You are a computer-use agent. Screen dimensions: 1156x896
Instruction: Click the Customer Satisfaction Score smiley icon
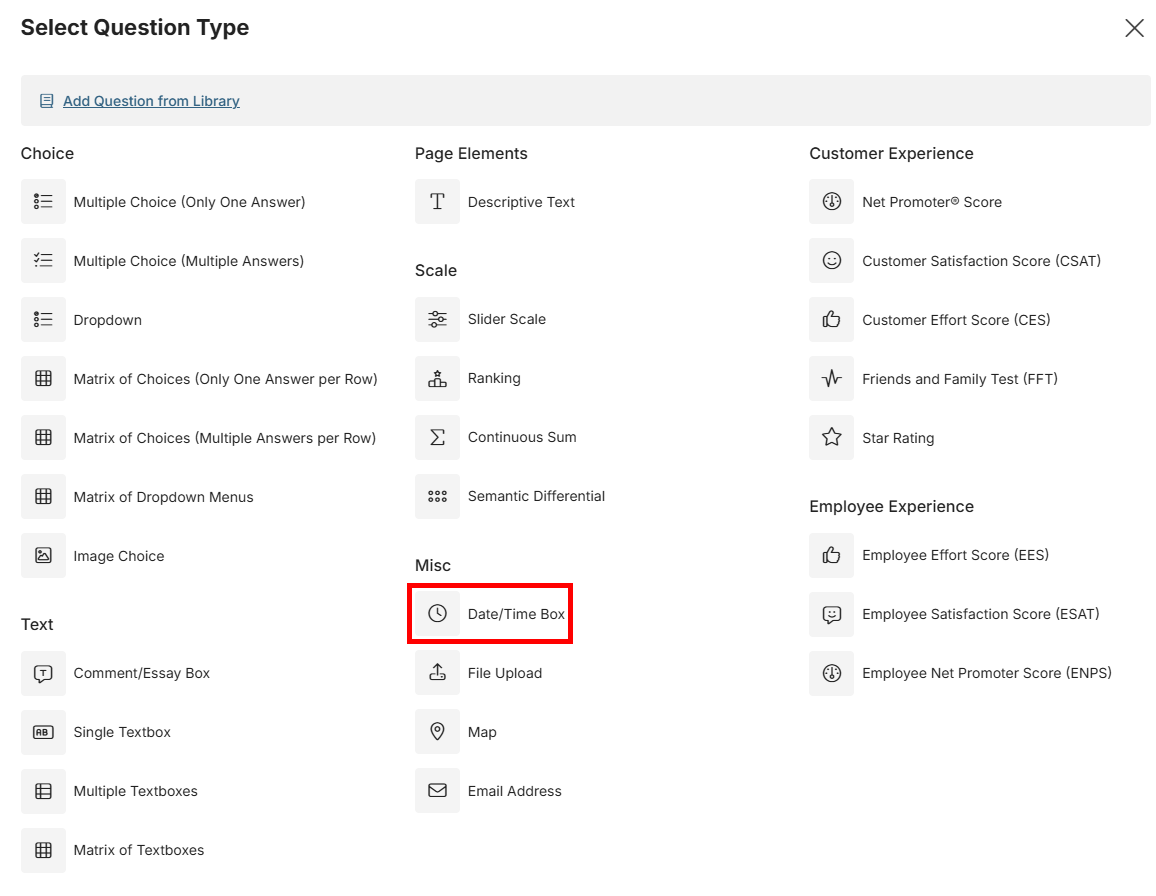click(832, 260)
